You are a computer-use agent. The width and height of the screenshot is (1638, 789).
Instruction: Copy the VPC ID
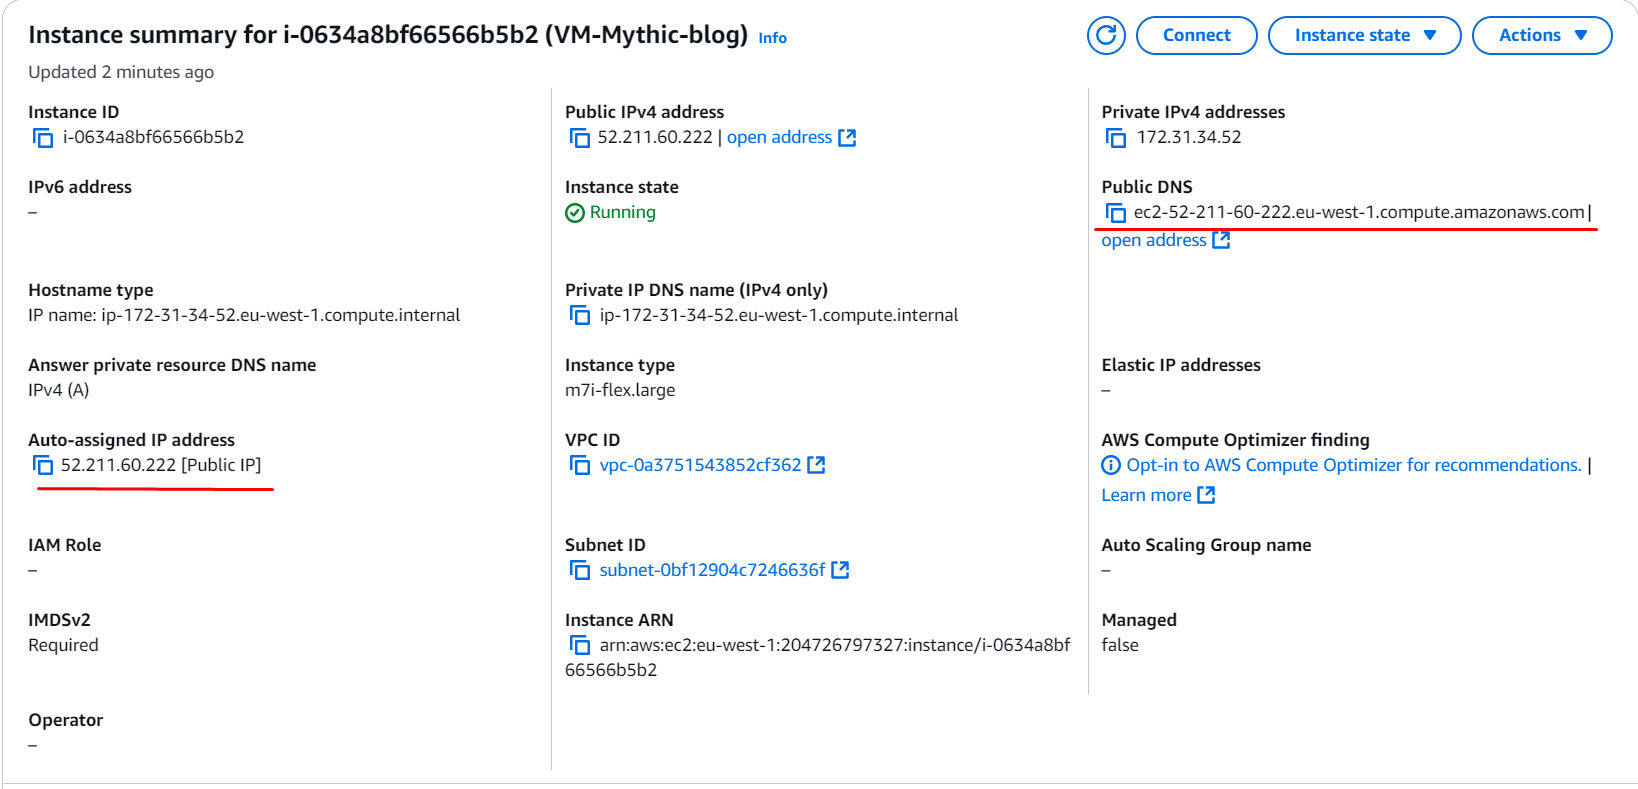[581, 465]
